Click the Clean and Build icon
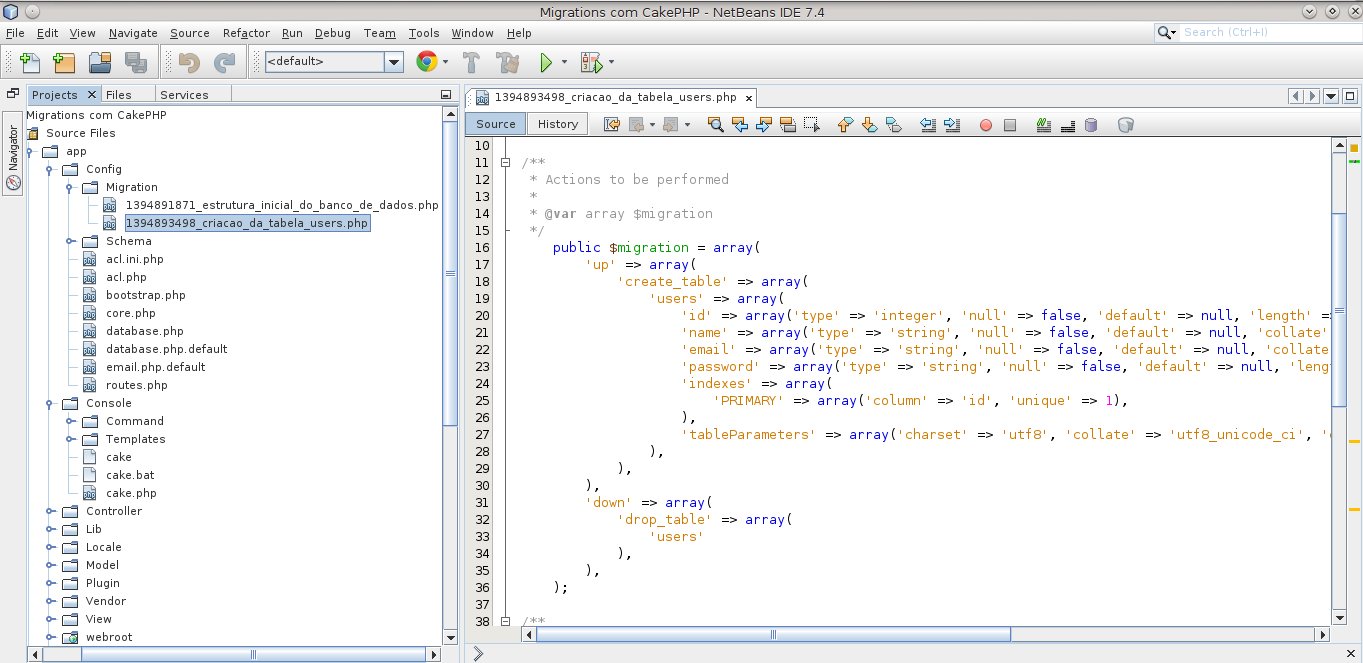The height and width of the screenshot is (663, 1363). (x=508, y=62)
